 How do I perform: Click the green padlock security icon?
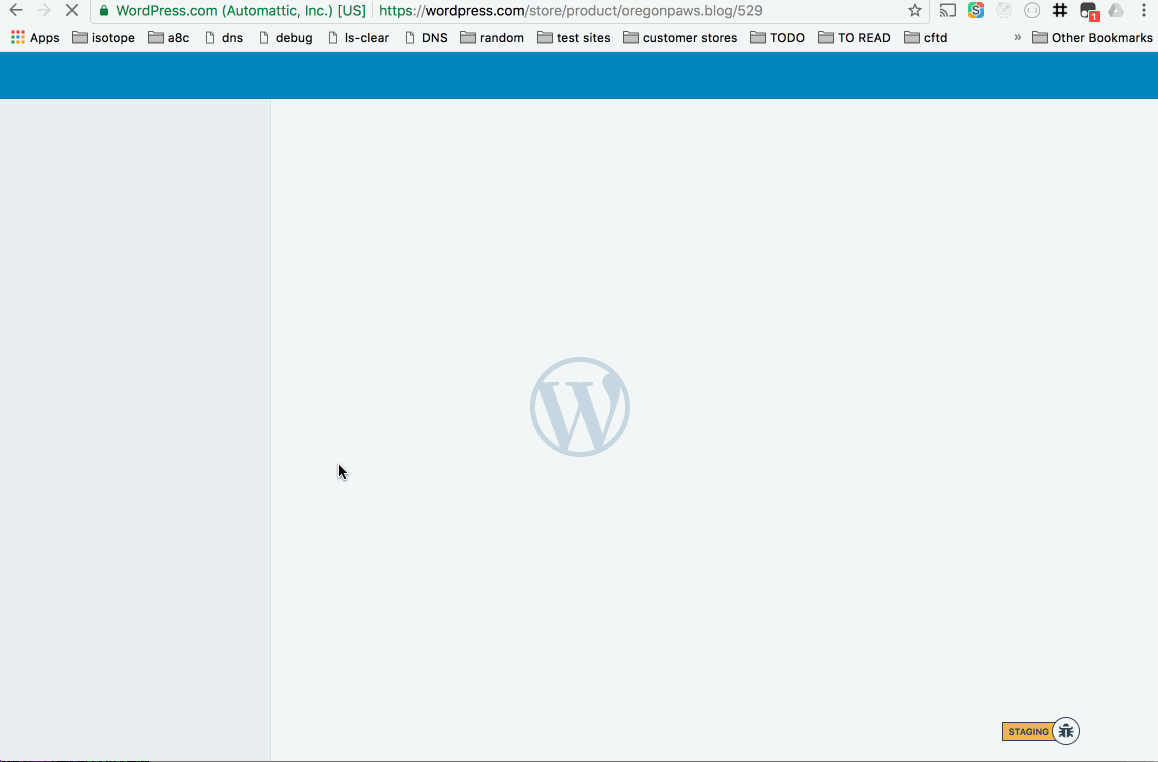click(104, 11)
